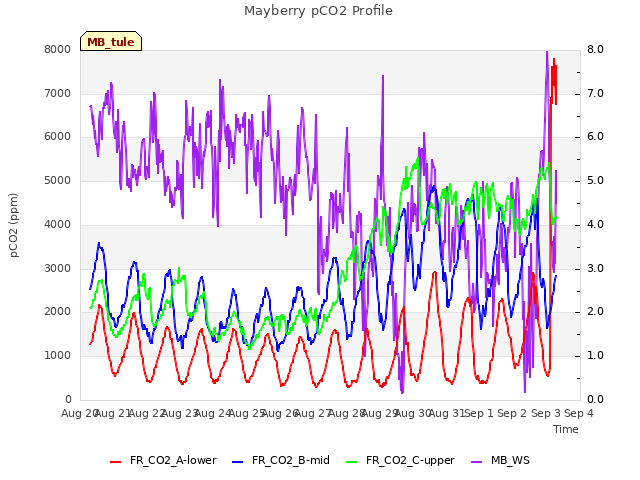Click the purple MB_WS legend swatch
Image resolution: width=640 pixels, height=480 pixels.
coord(476,462)
